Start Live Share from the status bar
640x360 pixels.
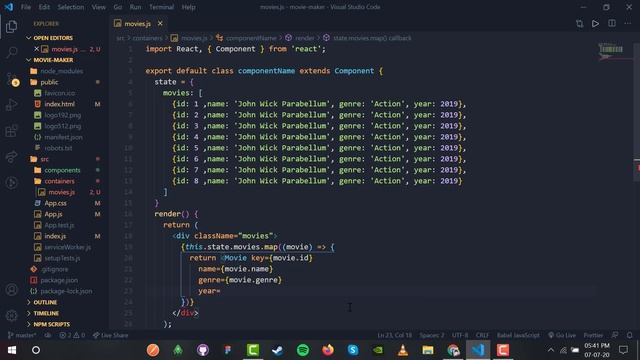110,335
